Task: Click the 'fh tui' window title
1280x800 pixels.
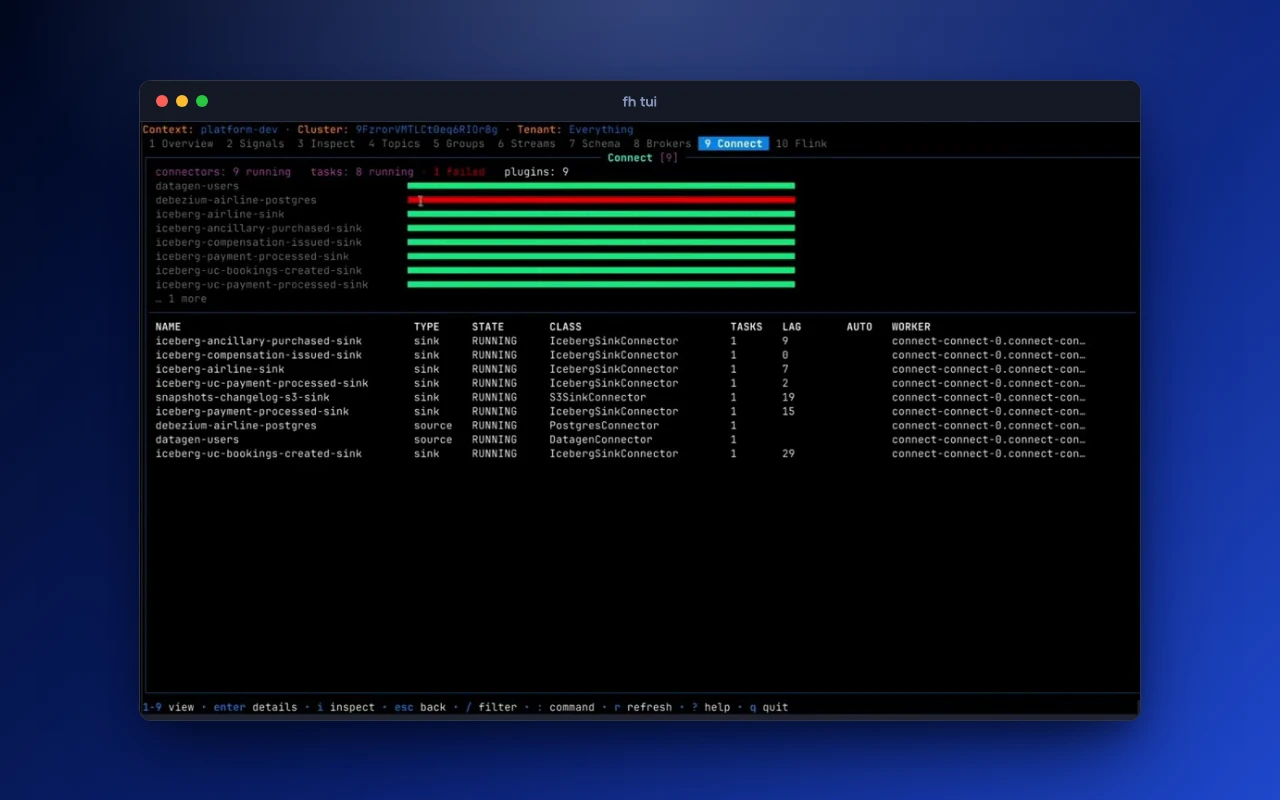Action: click(x=640, y=101)
